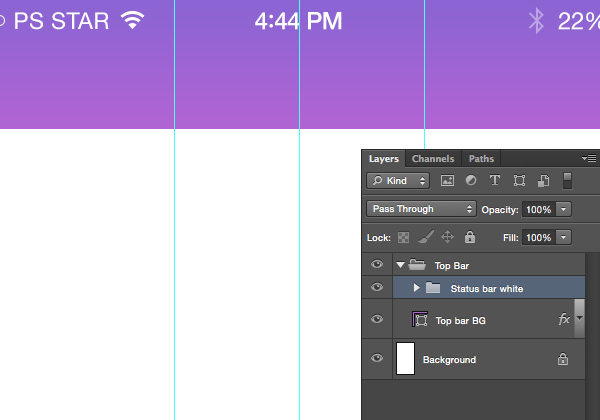
Task: Open the Fill slider dropdown arrow
Action: pyautogui.click(x=563, y=237)
